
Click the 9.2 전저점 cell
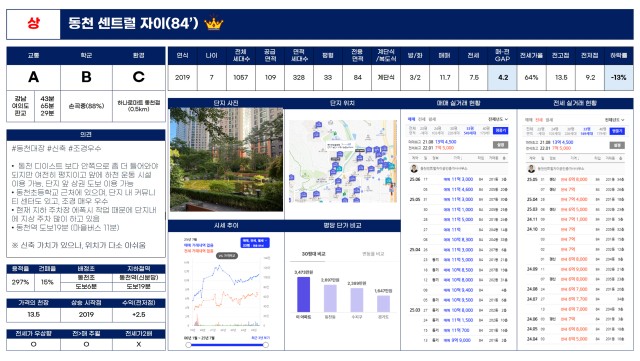pyautogui.click(x=590, y=77)
